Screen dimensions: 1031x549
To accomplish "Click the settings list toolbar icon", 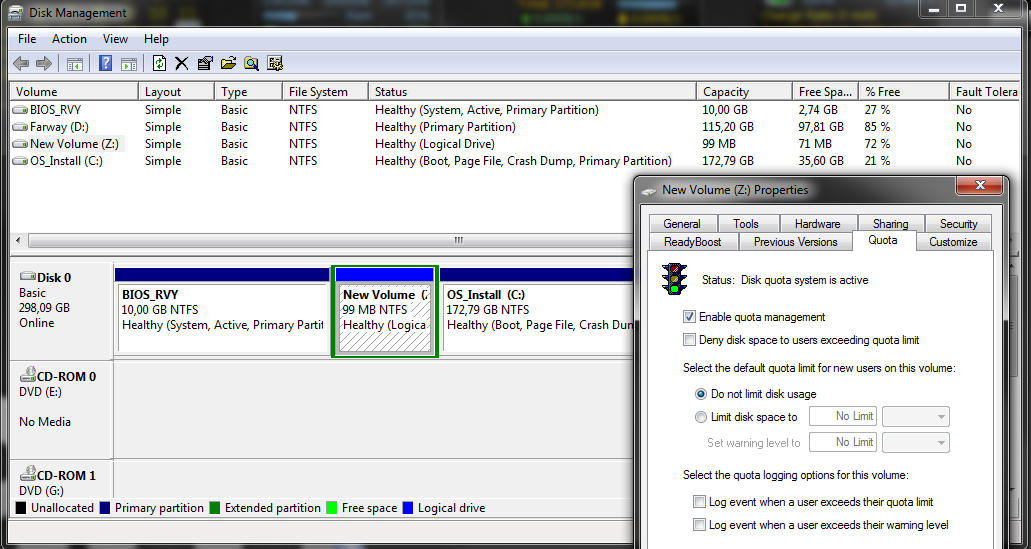I will coord(275,63).
